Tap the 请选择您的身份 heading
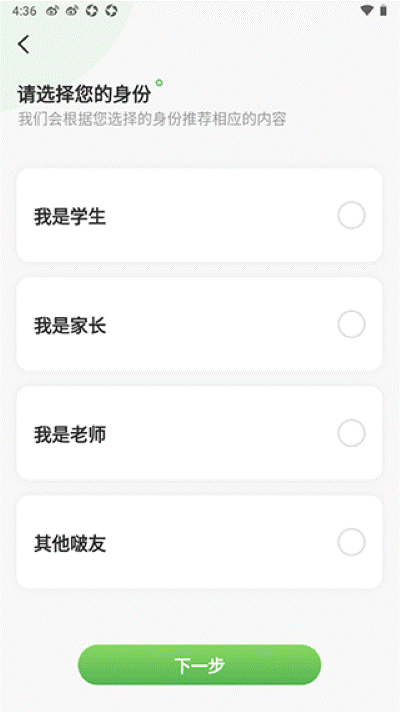Image resolution: width=400 pixels, height=712 pixels. (x=84, y=94)
